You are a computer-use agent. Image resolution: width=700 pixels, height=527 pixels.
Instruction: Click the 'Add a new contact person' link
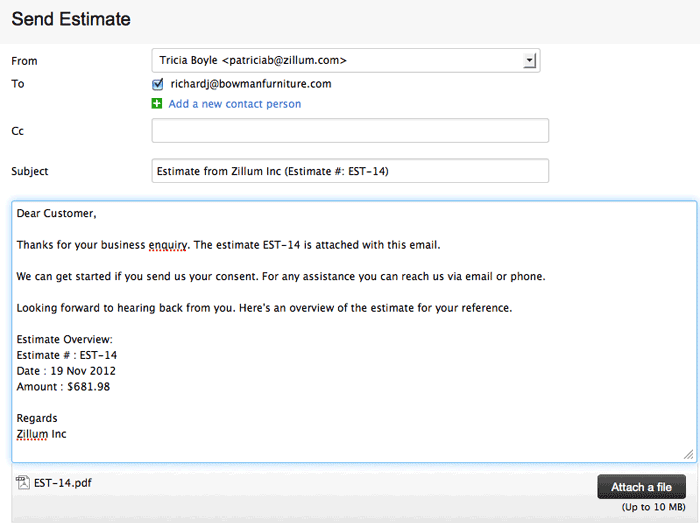pyautogui.click(x=234, y=104)
